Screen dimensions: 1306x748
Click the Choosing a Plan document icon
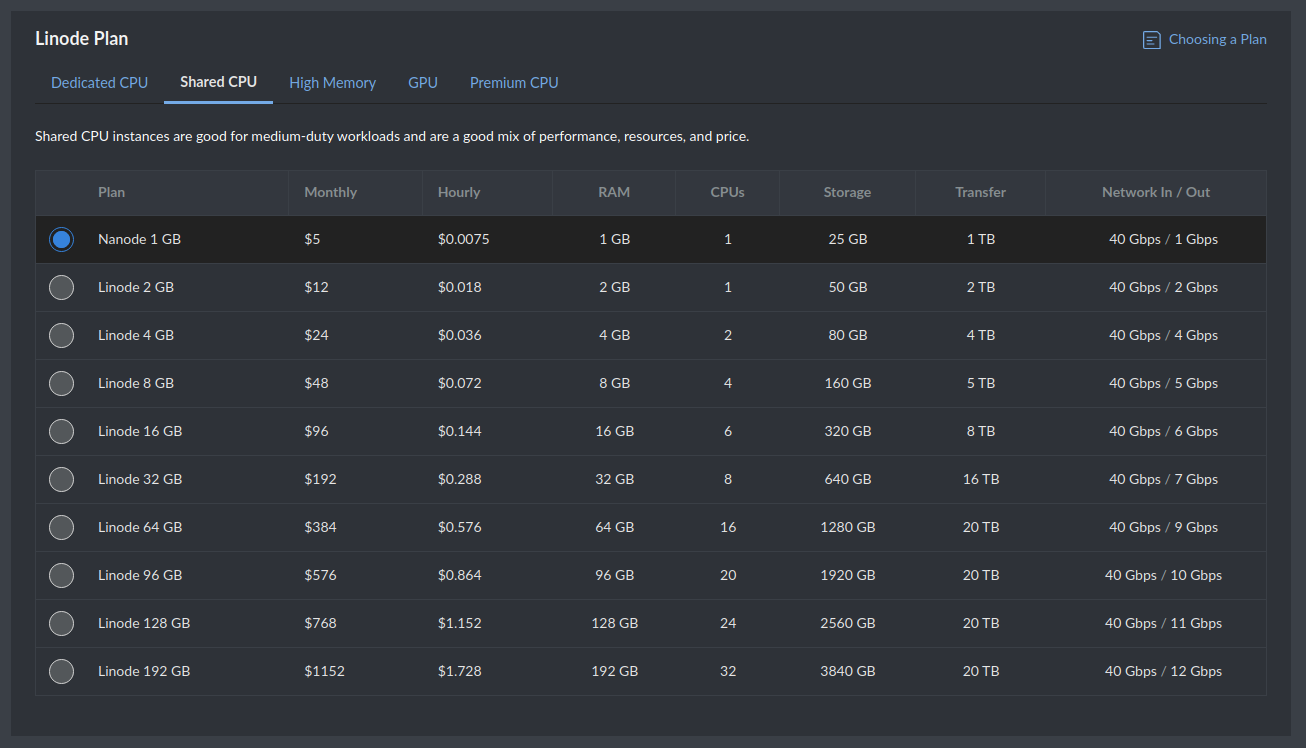1152,40
